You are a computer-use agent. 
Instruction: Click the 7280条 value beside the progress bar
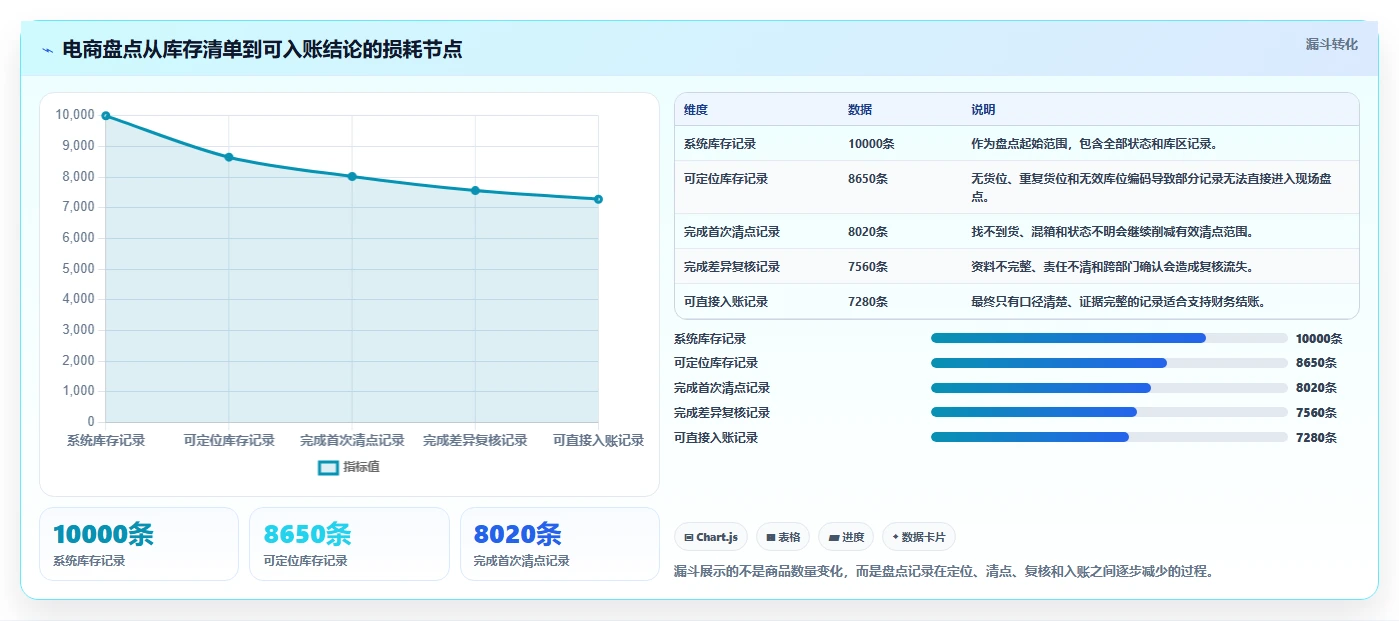pyautogui.click(x=1316, y=438)
